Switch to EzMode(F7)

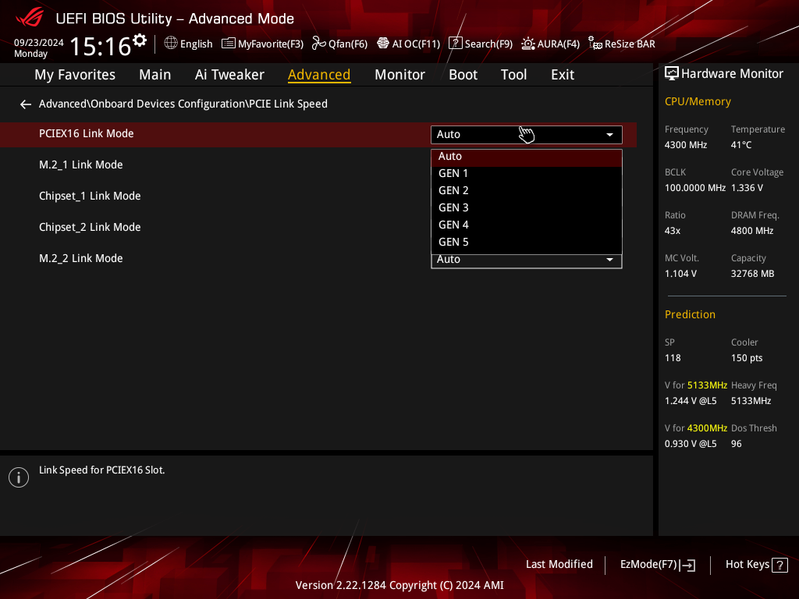click(x=657, y=565)
